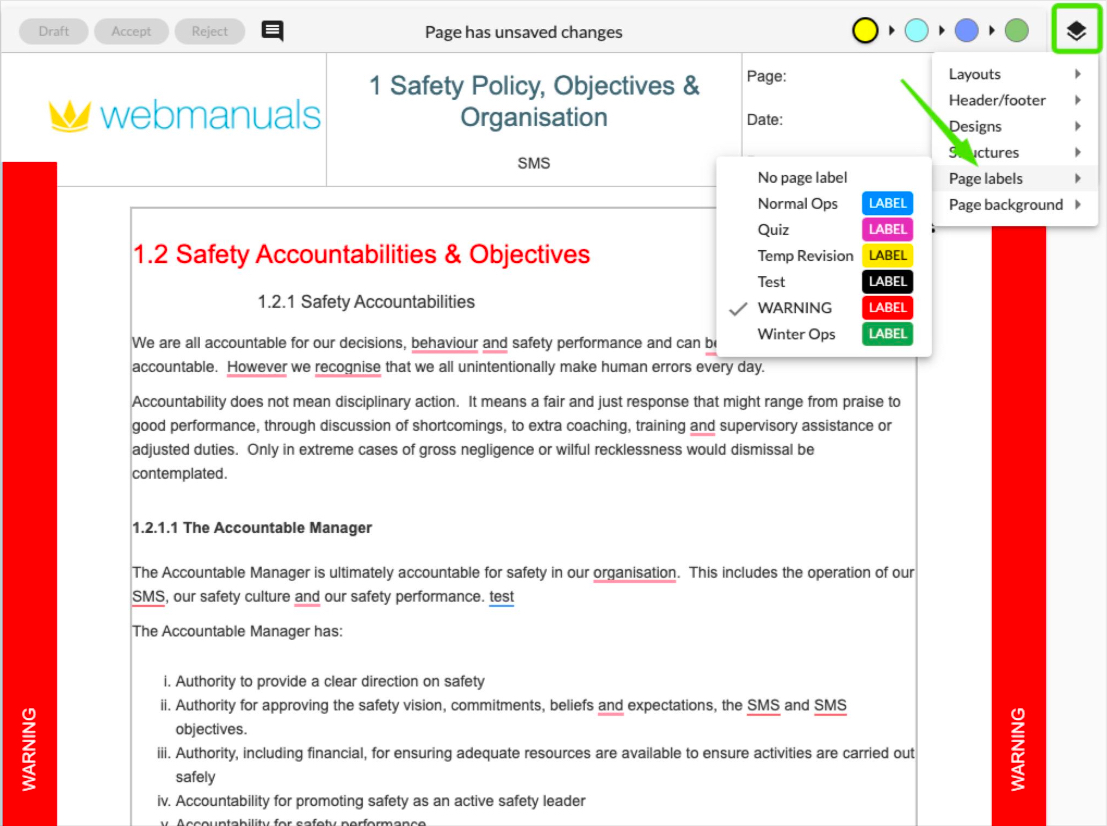Click the underlined word organisation
Image resolution: width=1107 pixels, height=826 pixels.
tap(634, 573)
